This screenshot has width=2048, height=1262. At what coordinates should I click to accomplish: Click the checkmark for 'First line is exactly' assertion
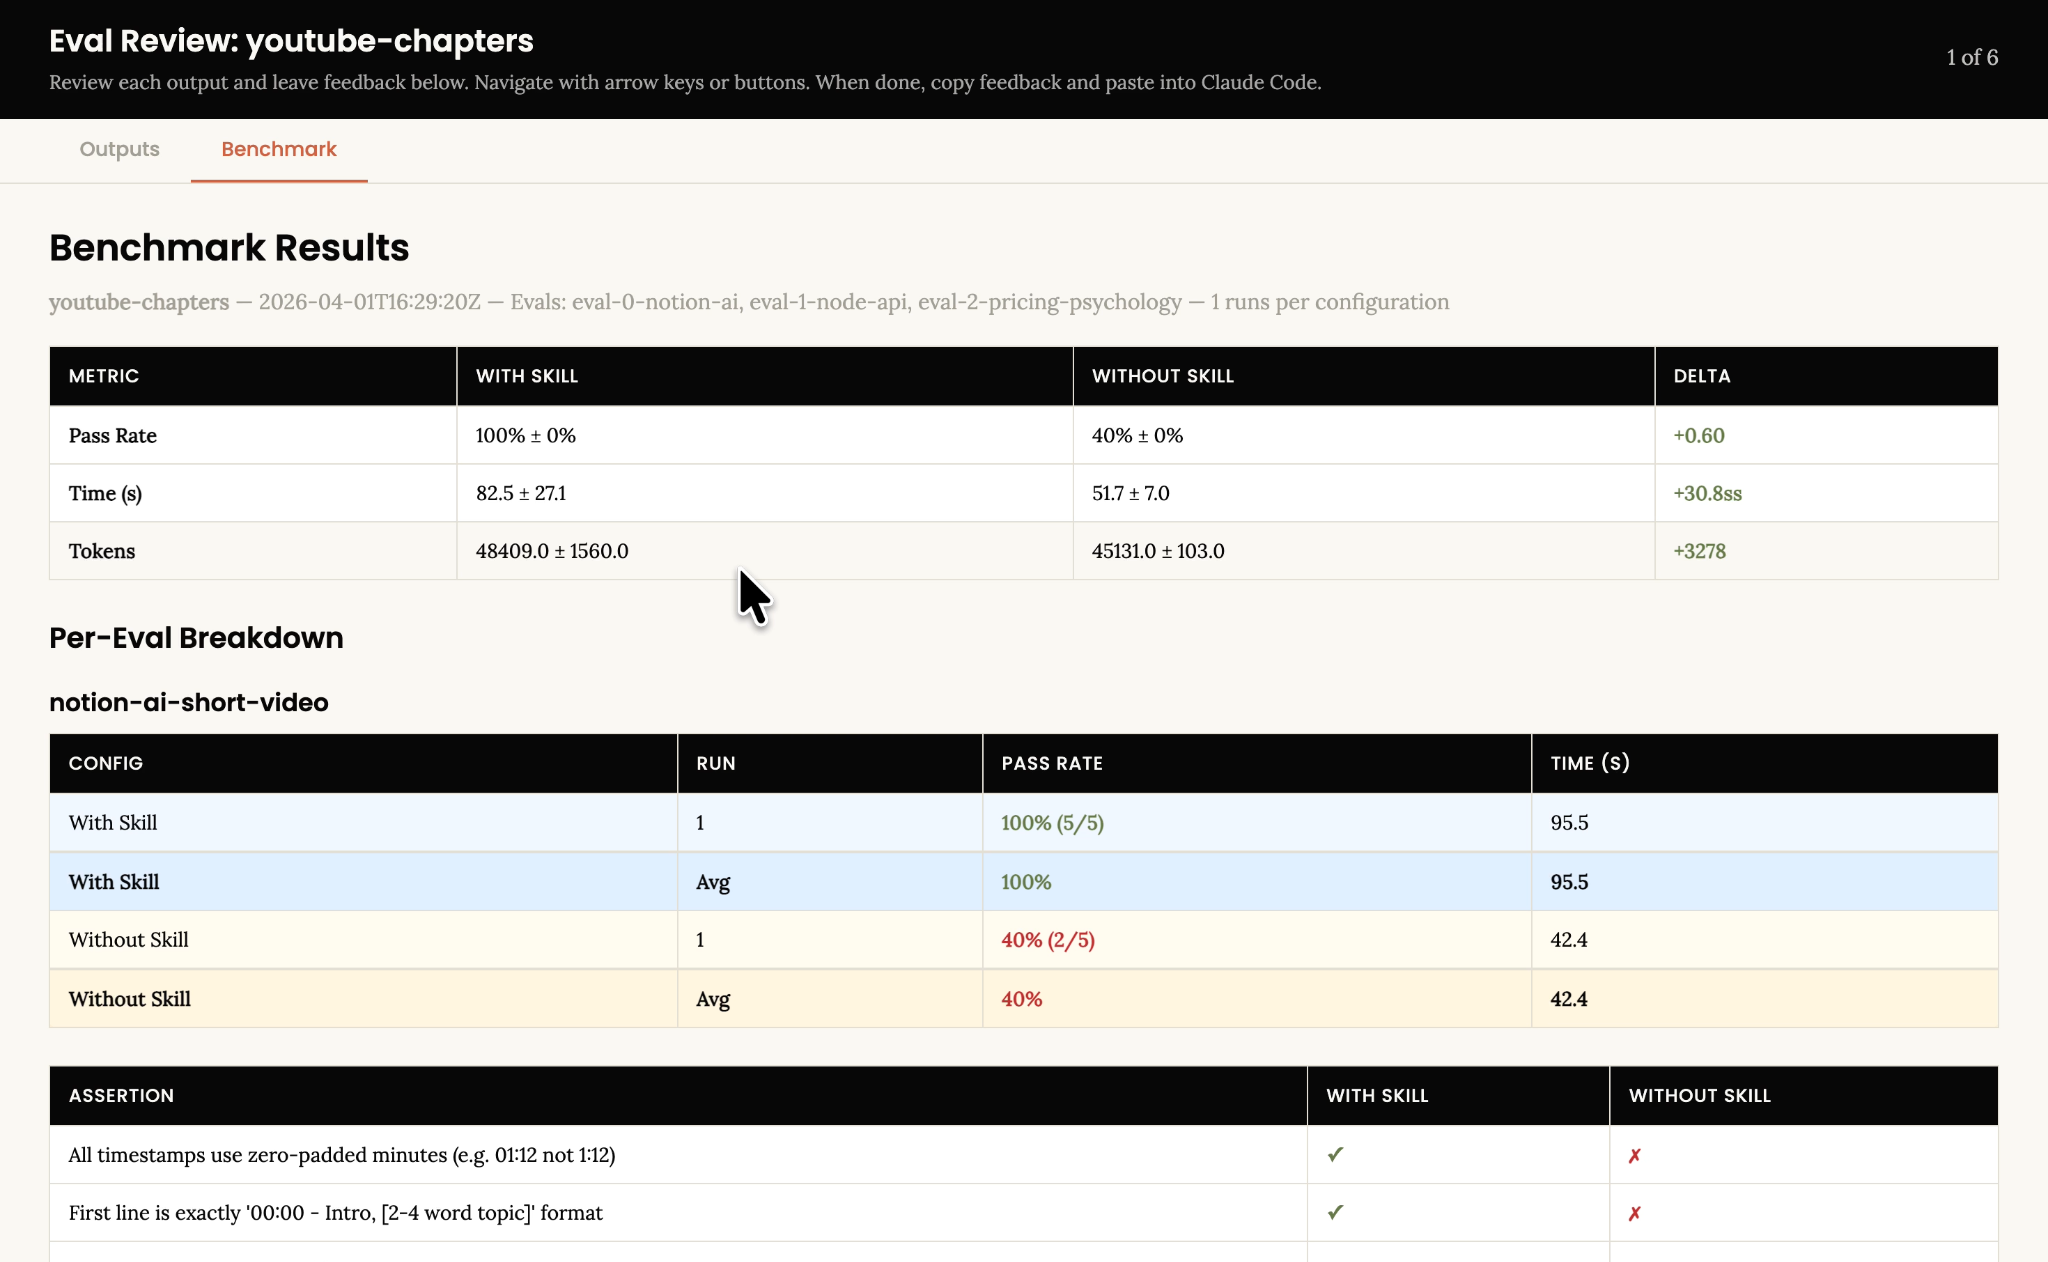[1334, 1212]
